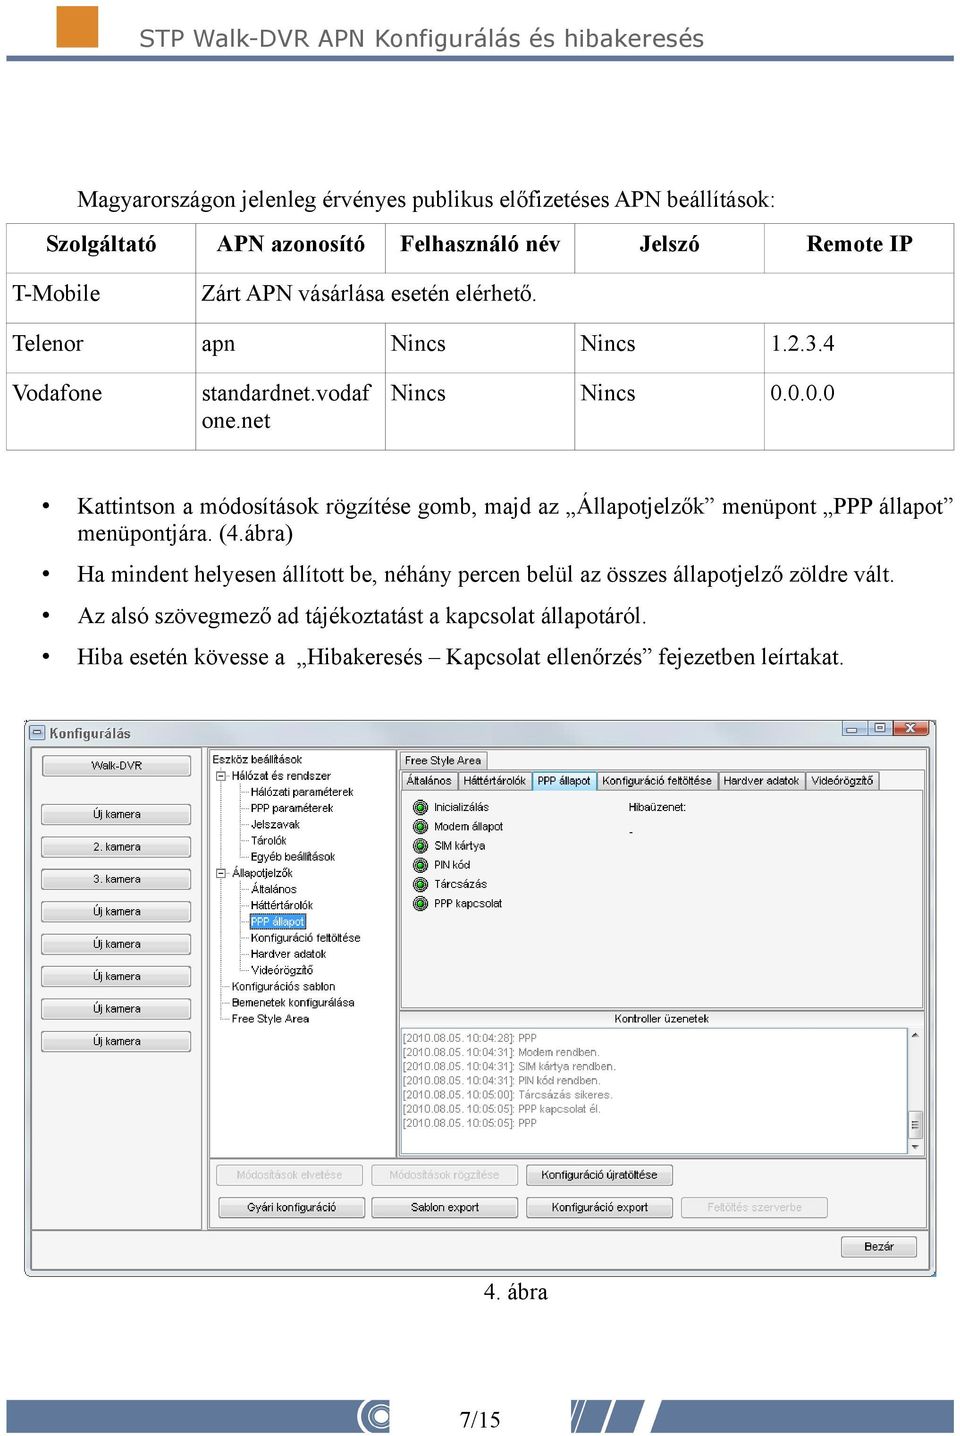960x1436 pixels.
Task: Select the Free Style Area tree item
Action: tap(270, 1019)
